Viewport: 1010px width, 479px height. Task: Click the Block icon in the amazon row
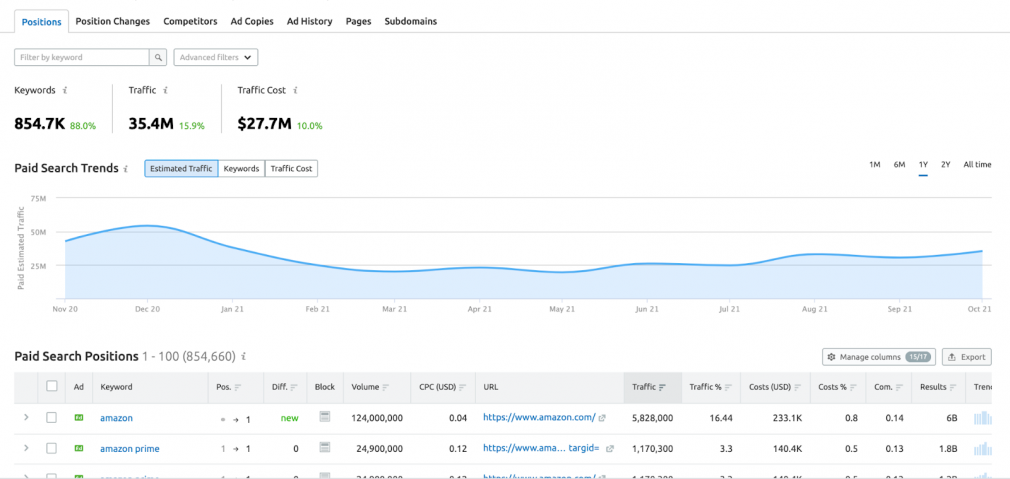coord(325,417)
